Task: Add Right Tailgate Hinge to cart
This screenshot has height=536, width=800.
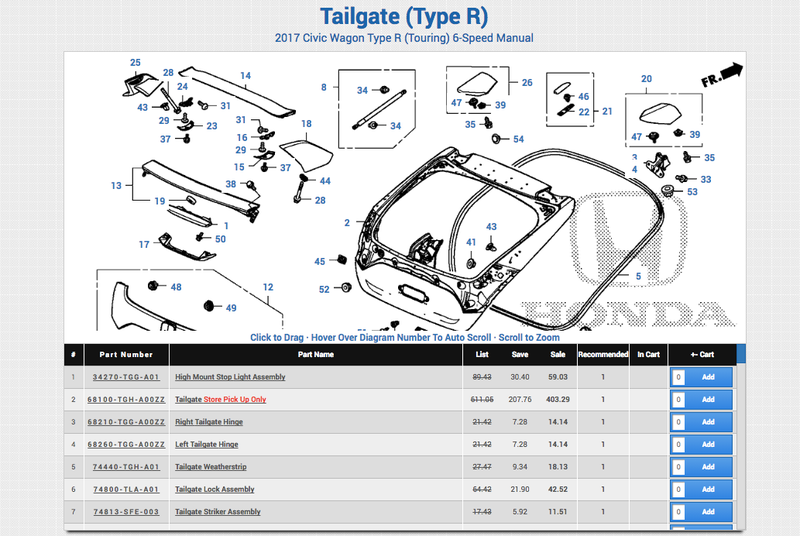Action: click(x=708, y=422)
